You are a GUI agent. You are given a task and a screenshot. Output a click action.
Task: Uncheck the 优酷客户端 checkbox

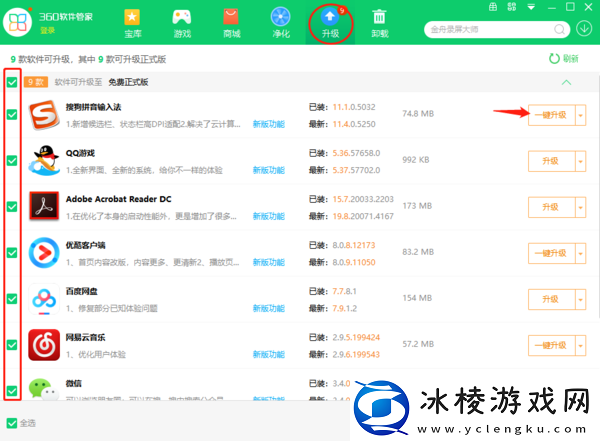coord(12,253)
